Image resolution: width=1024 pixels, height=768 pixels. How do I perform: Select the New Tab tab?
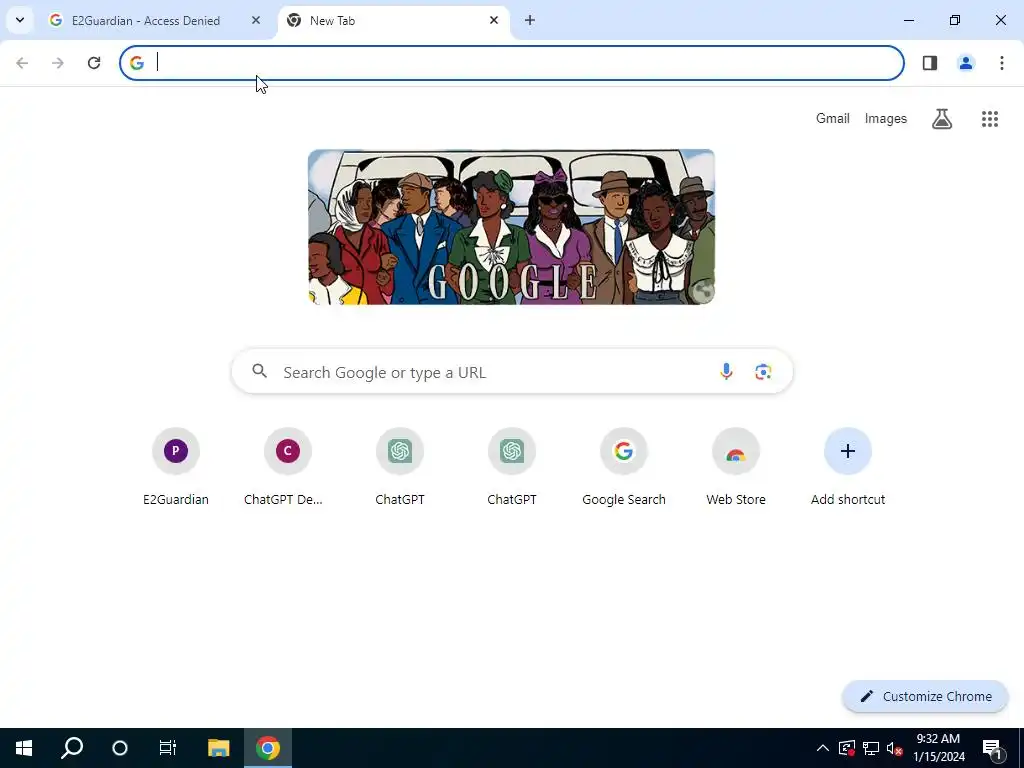click(393, 20)
